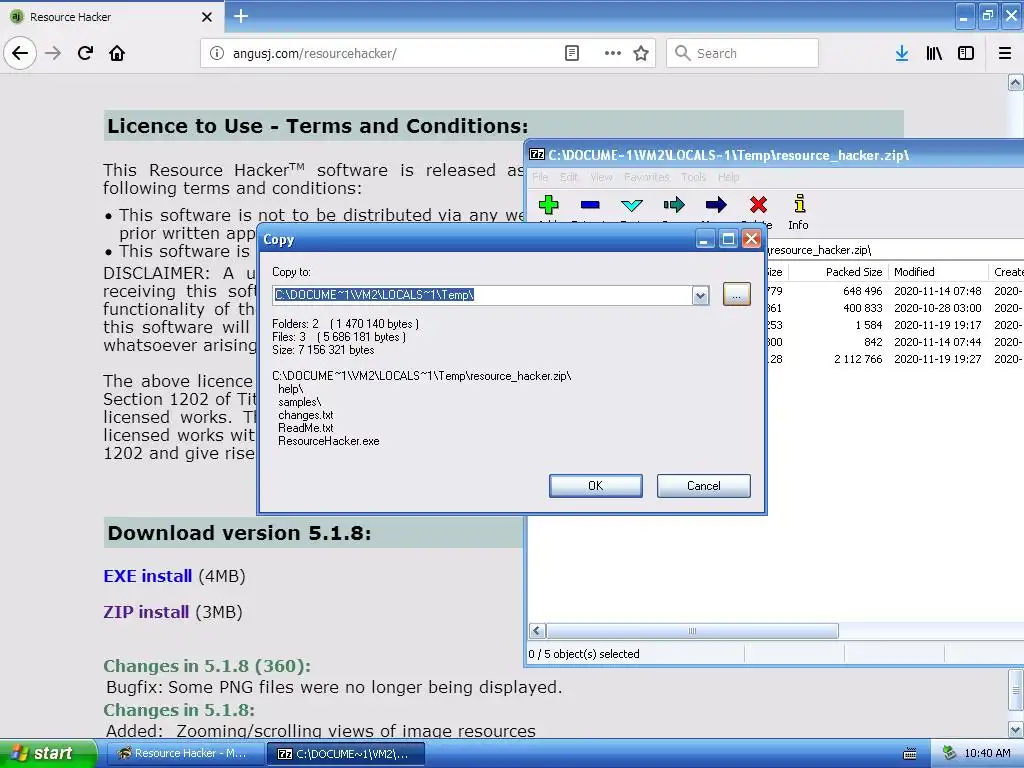Bookmark this page with star icon
Screen dimensions: 1024x768
(641, 53)
